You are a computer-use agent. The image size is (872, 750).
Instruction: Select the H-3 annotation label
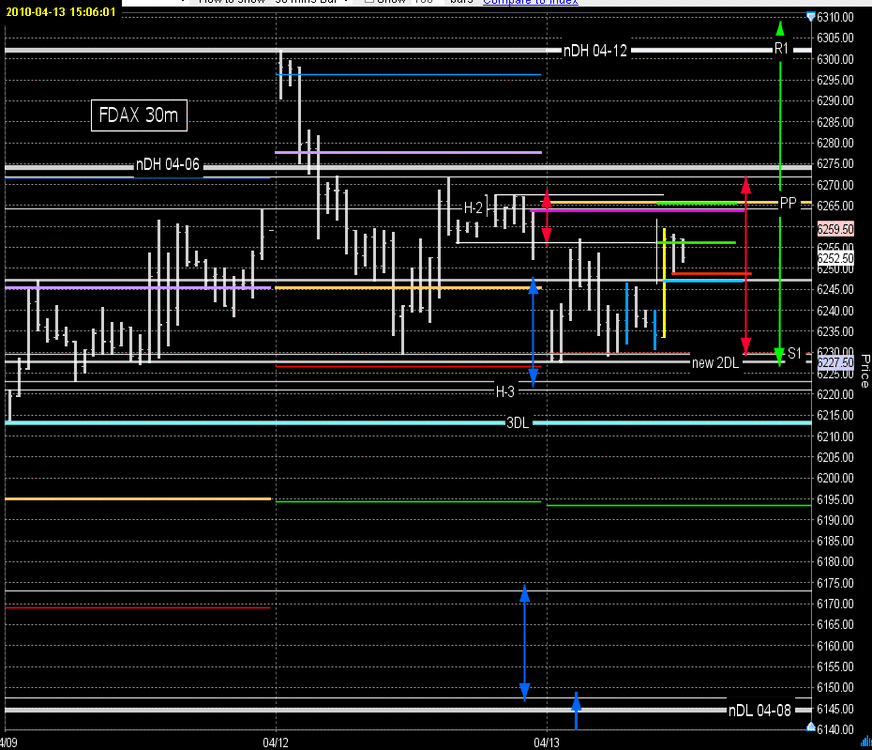coord(505,392)
